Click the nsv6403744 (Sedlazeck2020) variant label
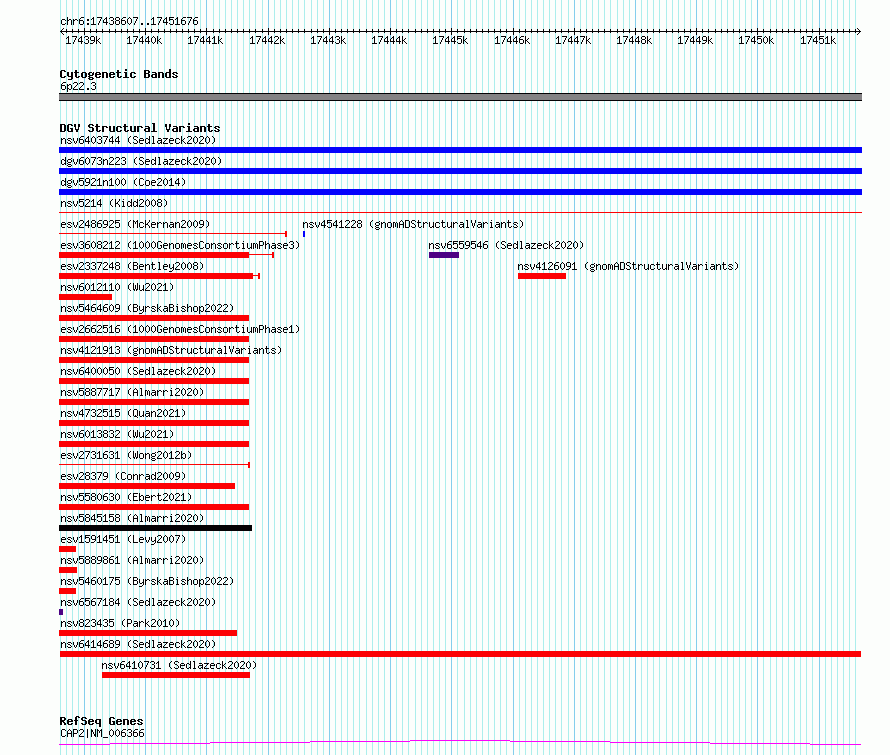The height and width of the screenshot is (755, 890). coord(138,140)
